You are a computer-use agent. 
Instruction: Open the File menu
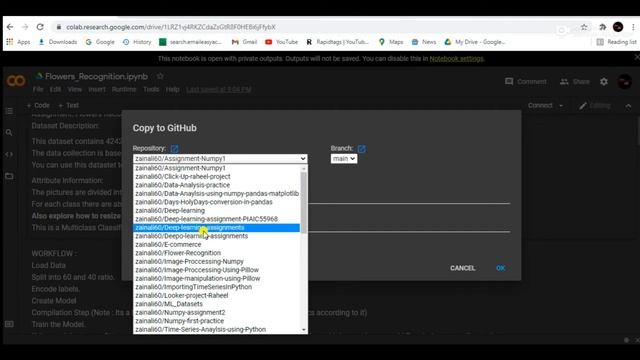[x=38, y=89]
